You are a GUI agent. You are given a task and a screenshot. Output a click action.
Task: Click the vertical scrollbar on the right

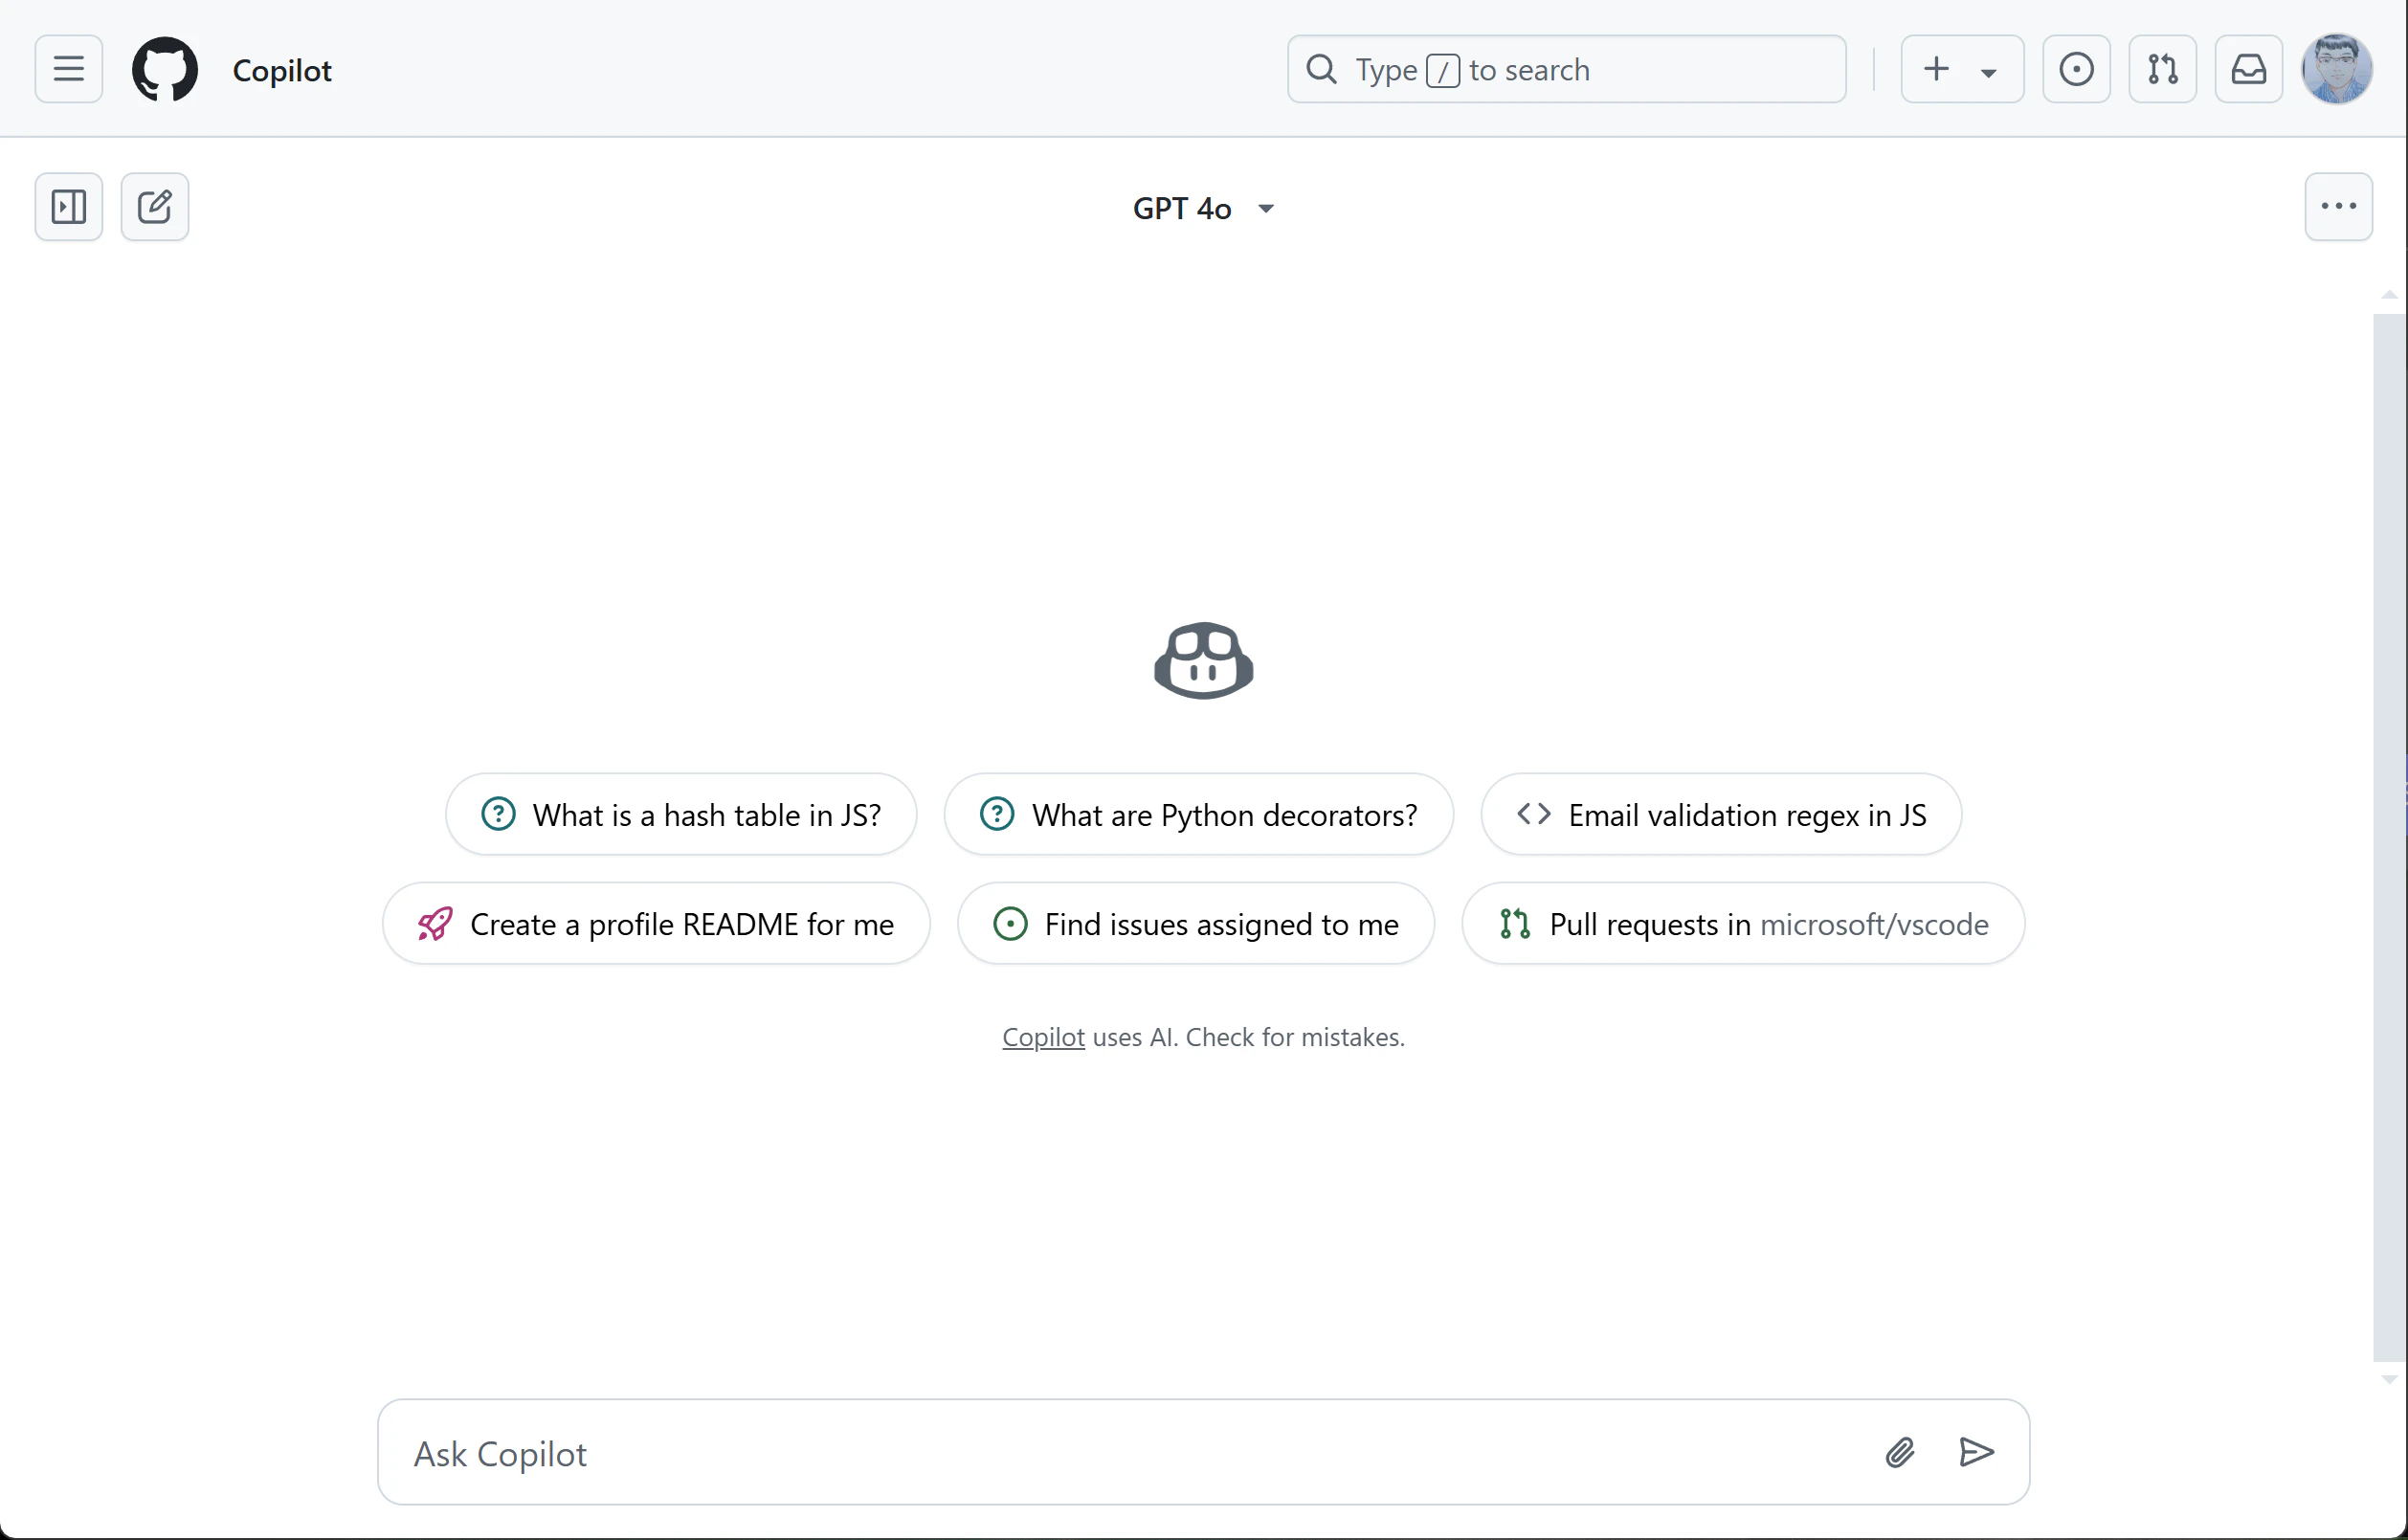coord(2388,837)
